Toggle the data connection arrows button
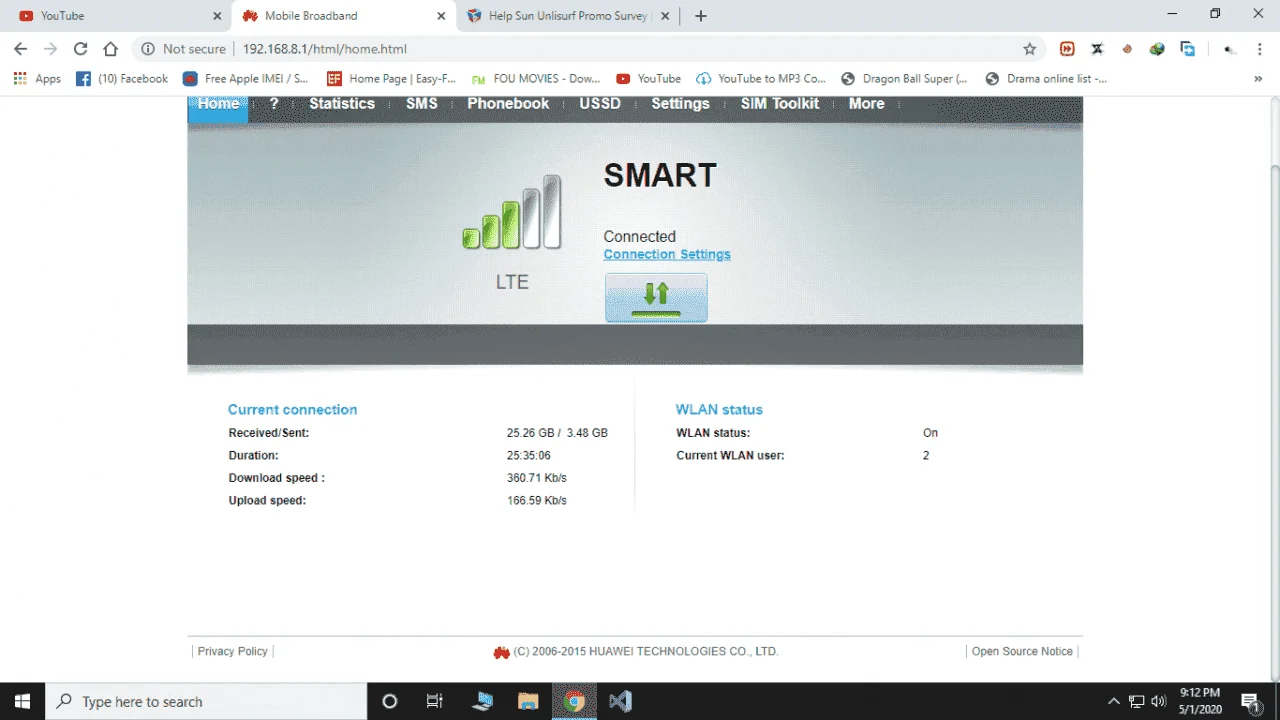This screenshot has height=720, width=1280. click(x=656, y=298)
